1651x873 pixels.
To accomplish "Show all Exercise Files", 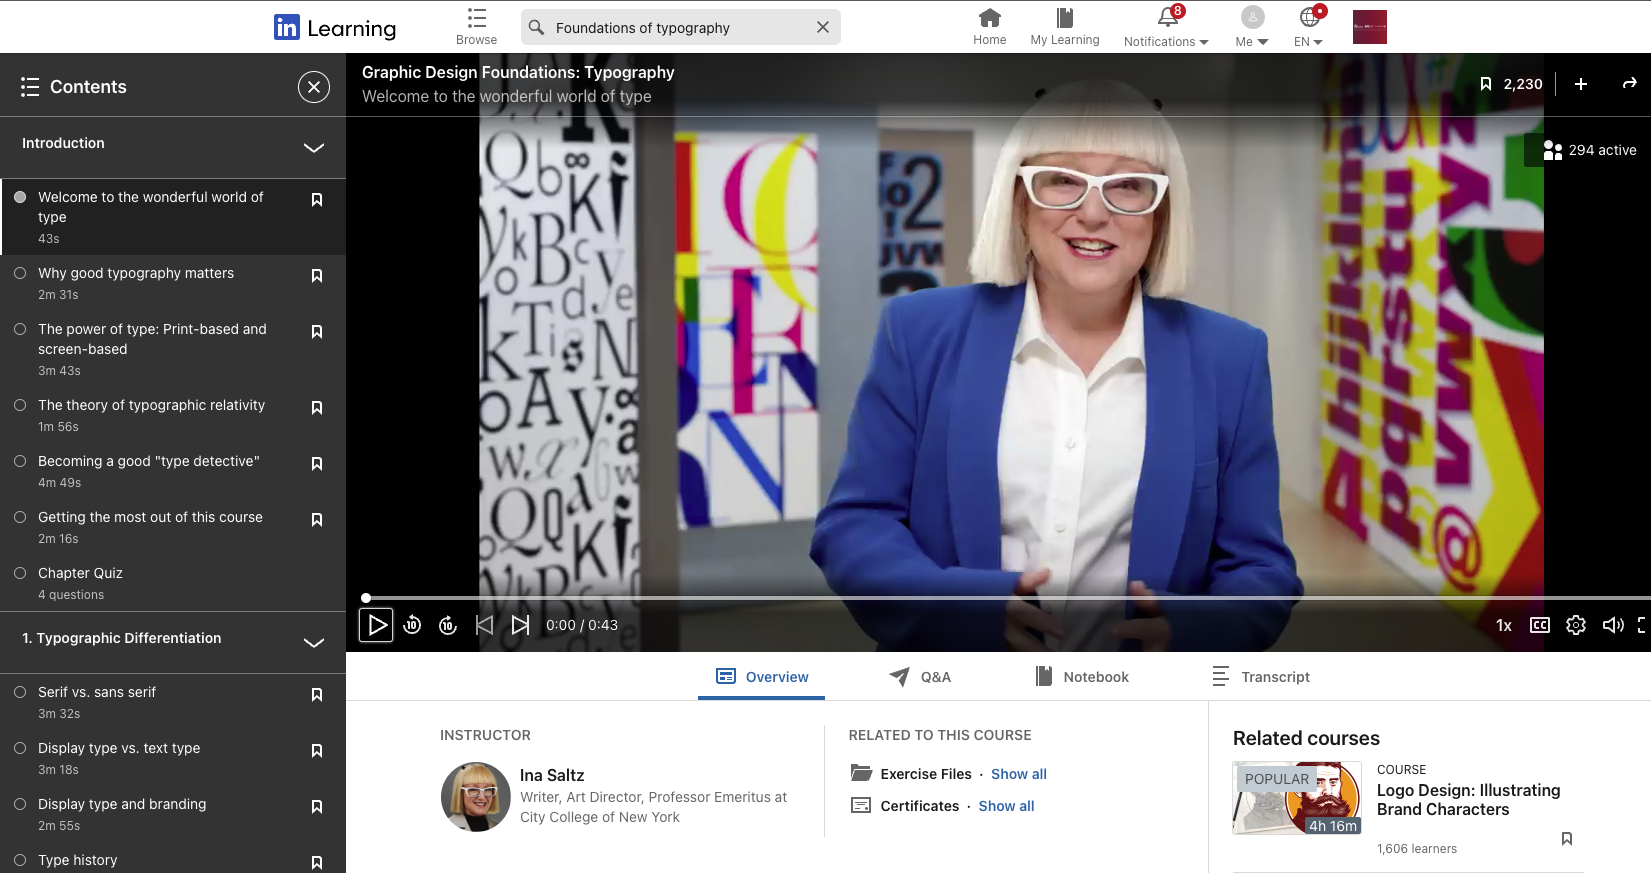I will [1018, 774].
